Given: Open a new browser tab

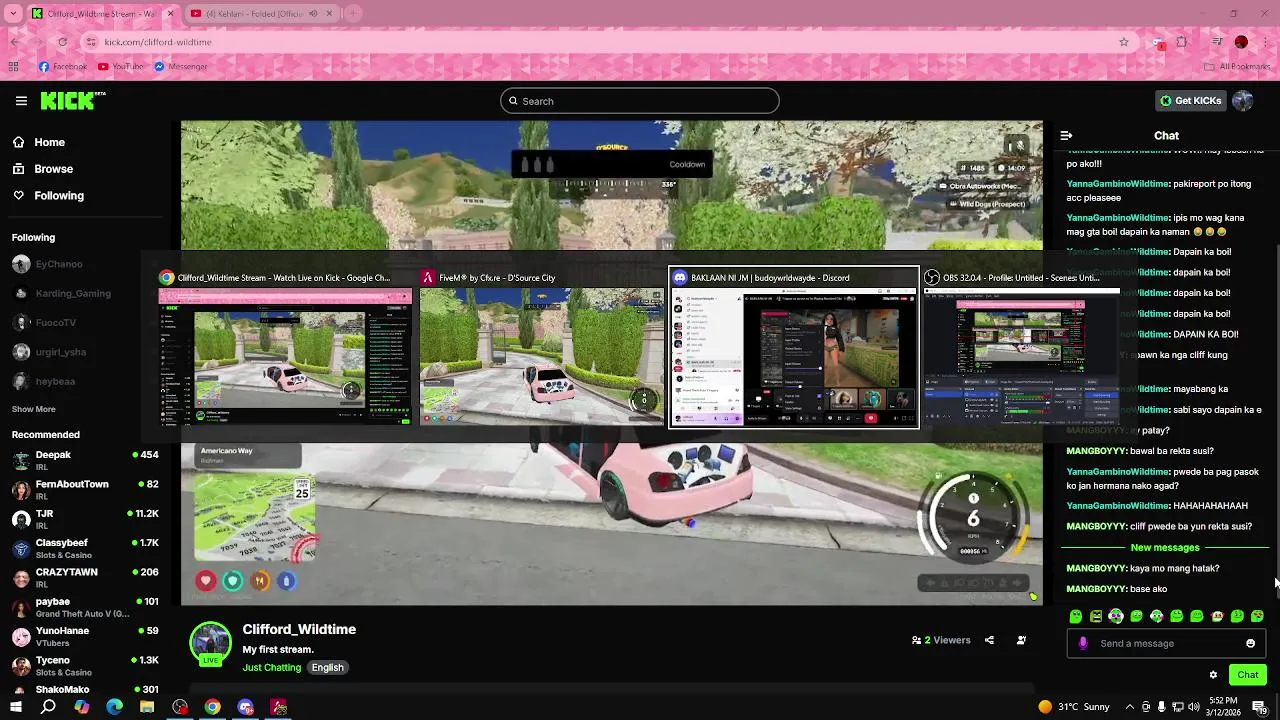Looking at the screenshot, I should tap(353, 13).
